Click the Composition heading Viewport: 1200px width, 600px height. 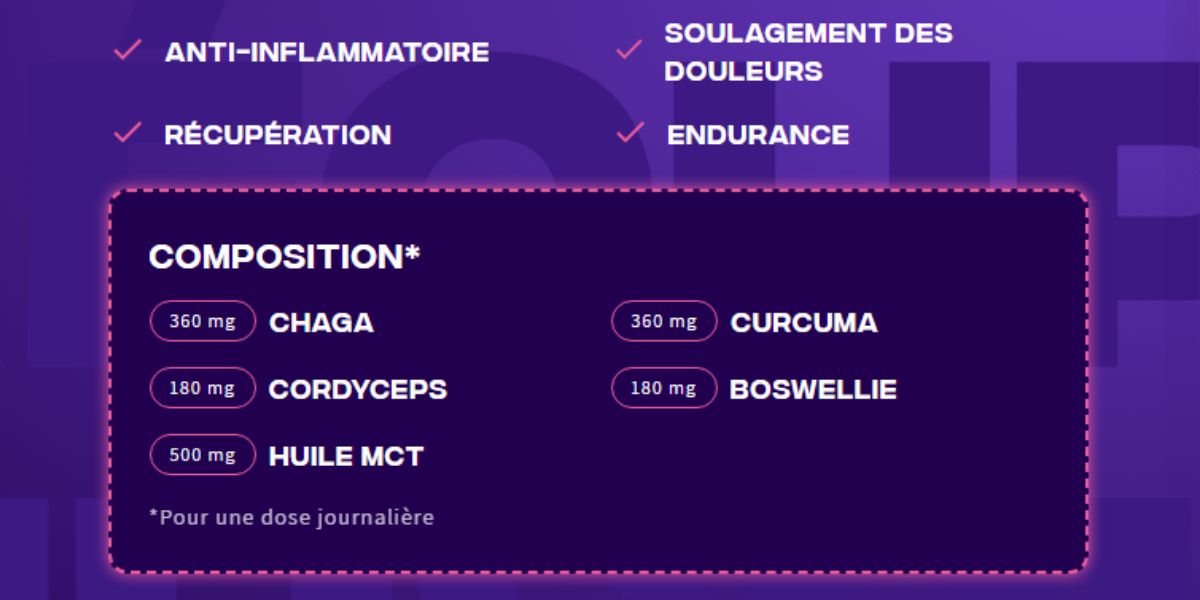point(284,257)
